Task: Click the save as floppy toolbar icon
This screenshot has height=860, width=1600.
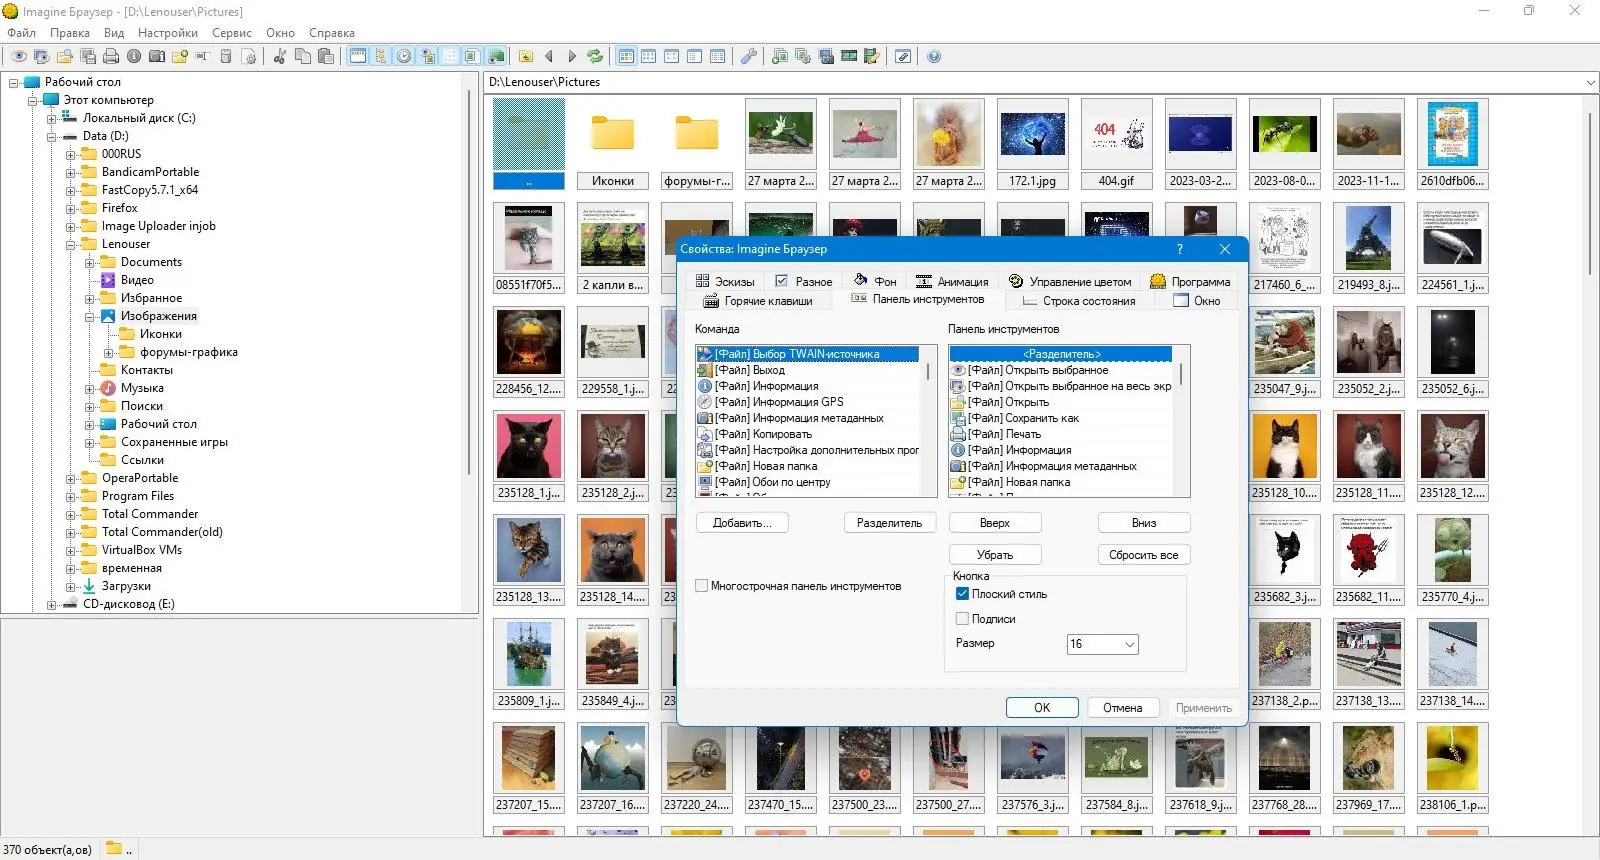Action: pos(88,57)
